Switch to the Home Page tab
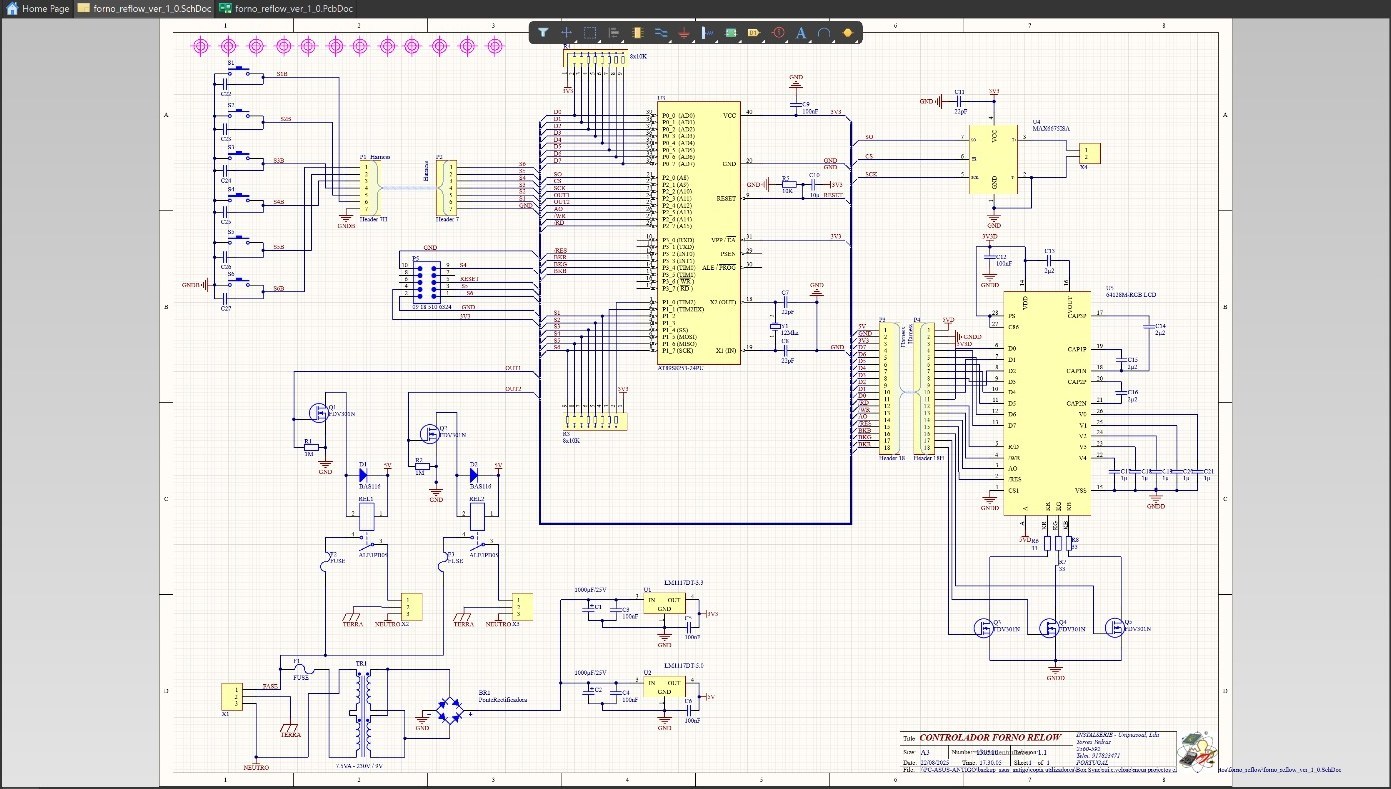Image resolution: width=1391 pixels, height=789 pixels. 38,8
